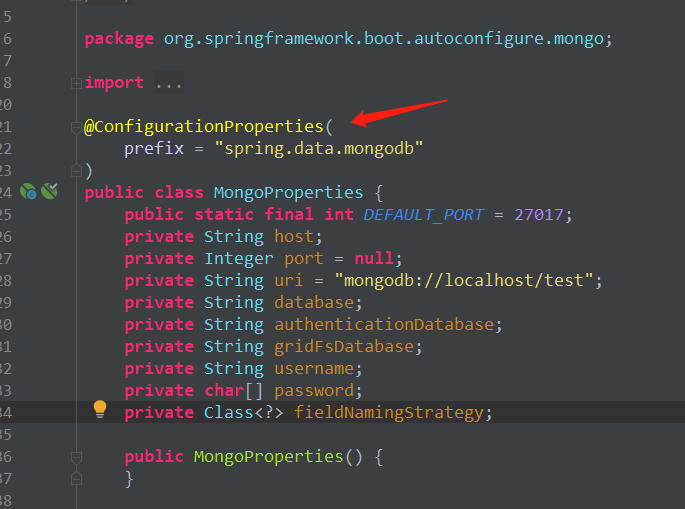Click the null value on the port line
Screen dimensions: 685x509
[x=374, y=258]
